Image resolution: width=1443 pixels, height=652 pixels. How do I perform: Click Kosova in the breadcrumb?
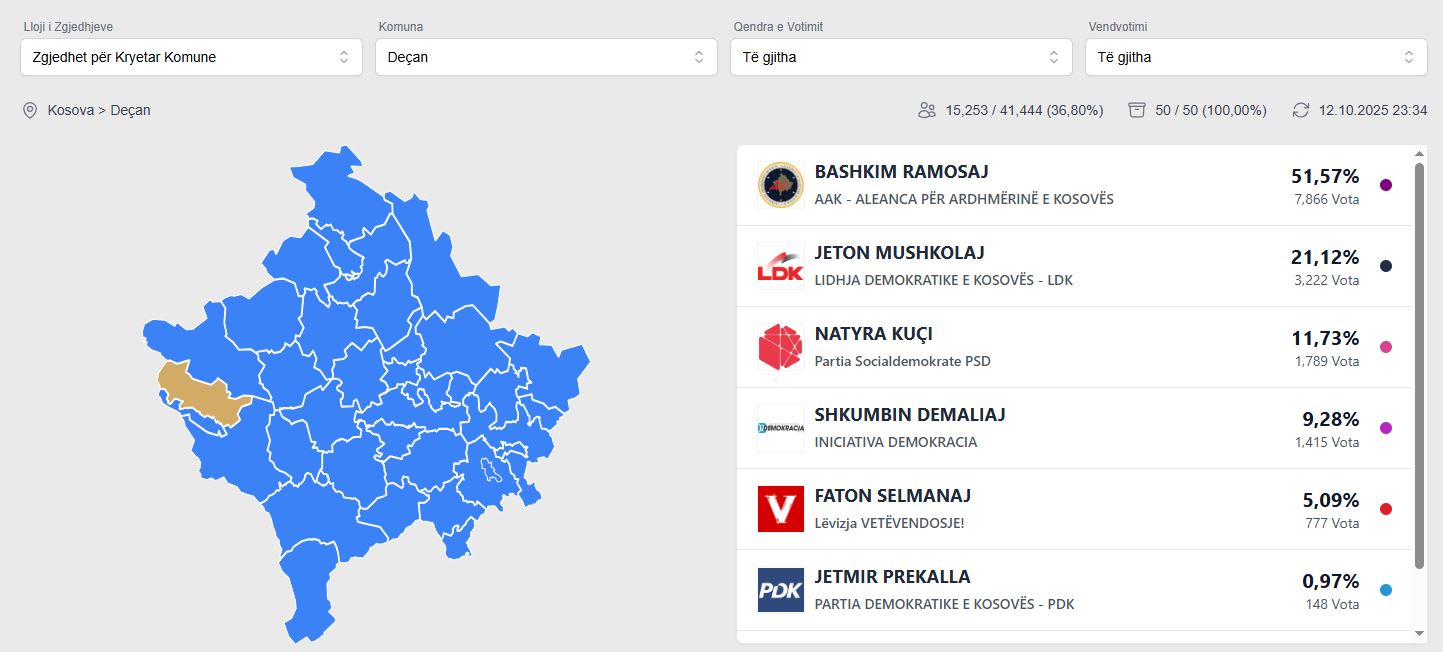tap(69, 110)
